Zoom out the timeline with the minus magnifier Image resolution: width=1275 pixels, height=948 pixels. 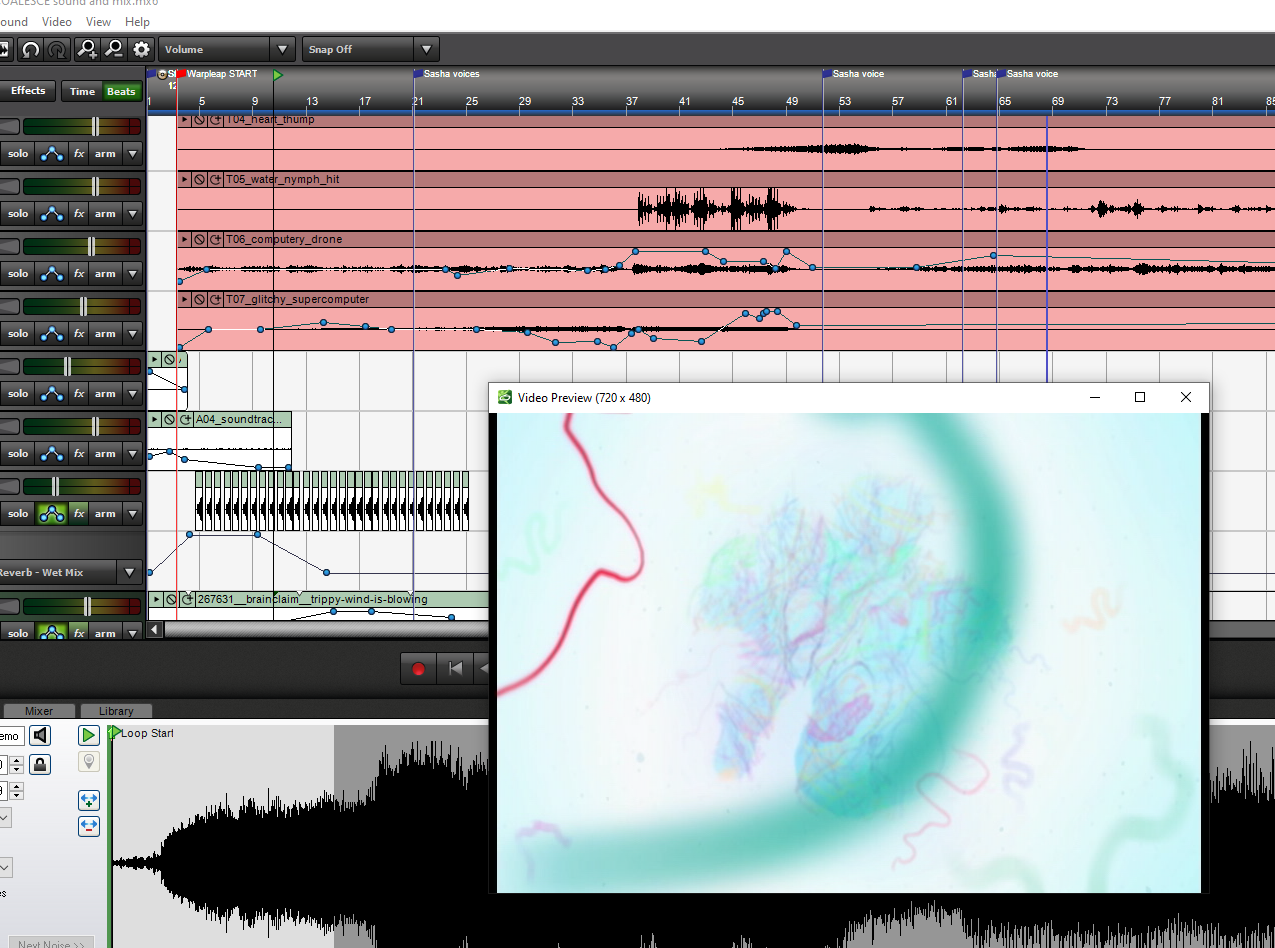pos(114,49)
